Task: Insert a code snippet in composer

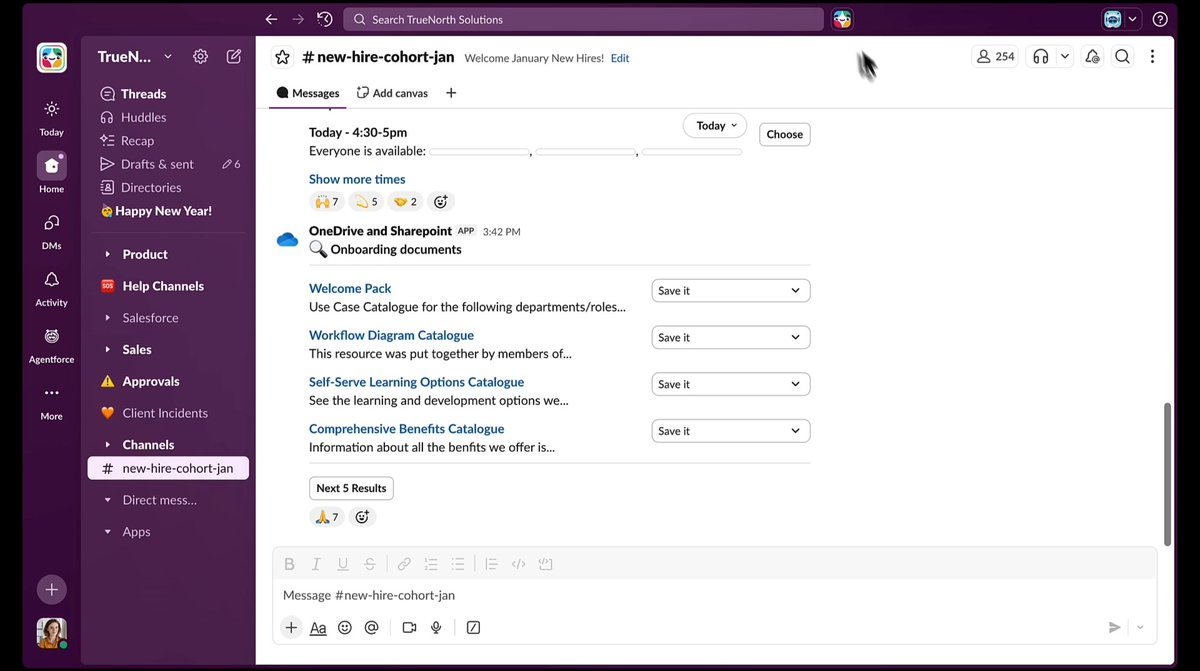Action: click(518, 564)
